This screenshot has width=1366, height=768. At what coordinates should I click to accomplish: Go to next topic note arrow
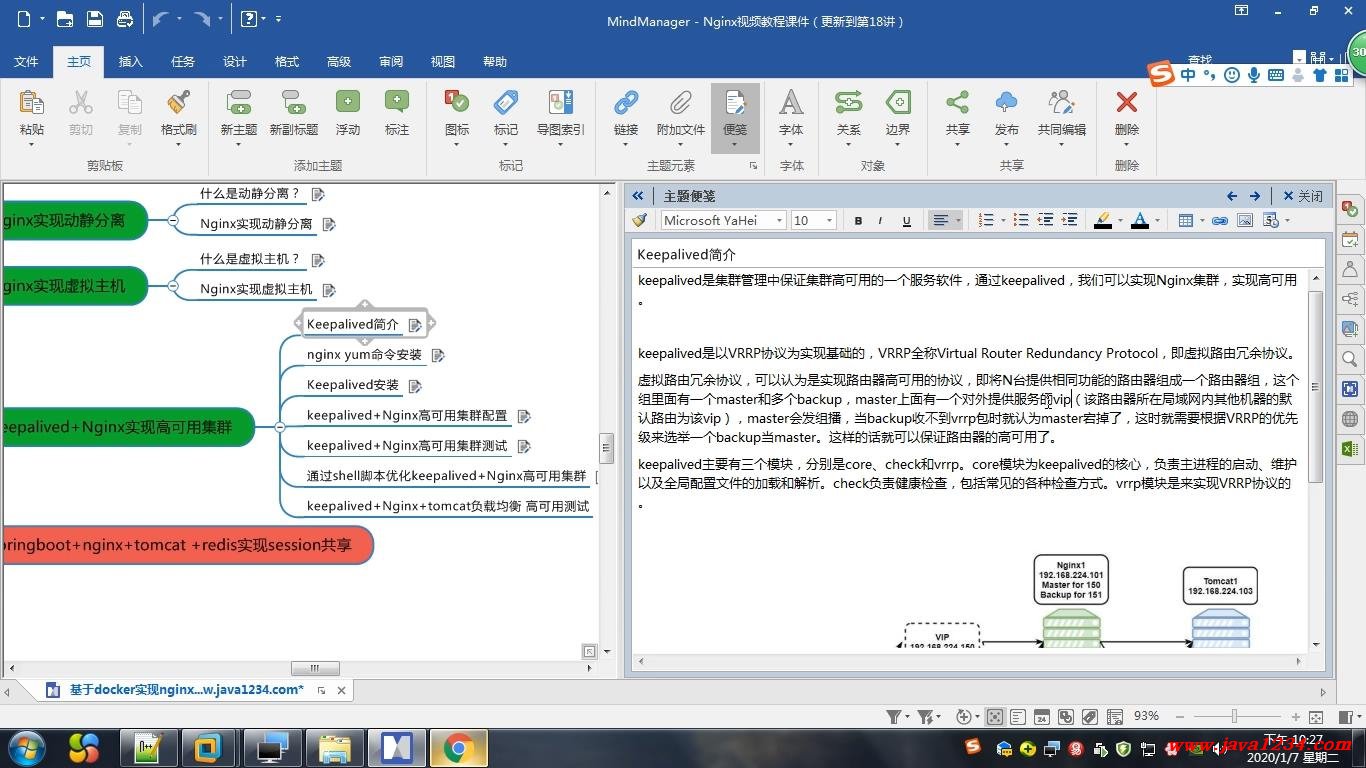click(x=1254, y=196)
